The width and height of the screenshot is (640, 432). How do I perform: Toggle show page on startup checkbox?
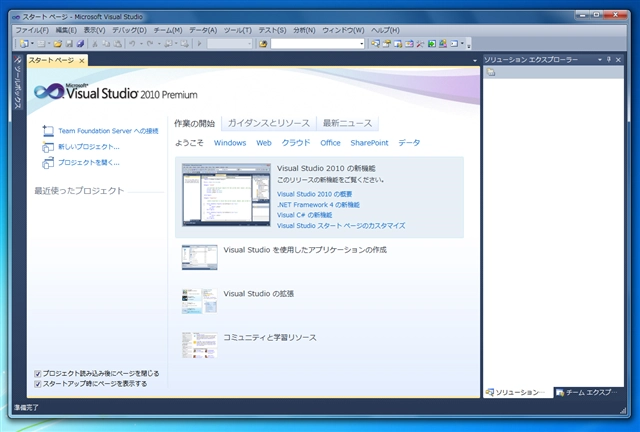point(38,383)
